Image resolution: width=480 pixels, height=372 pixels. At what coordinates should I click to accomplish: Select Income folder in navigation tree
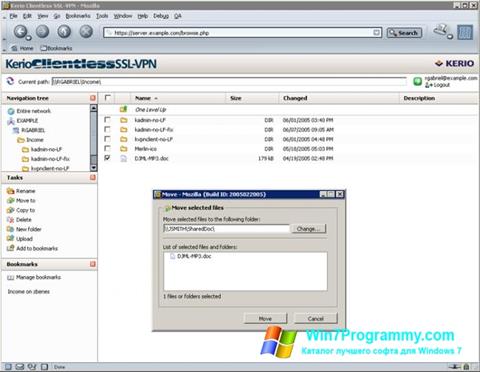coord(30,140)
